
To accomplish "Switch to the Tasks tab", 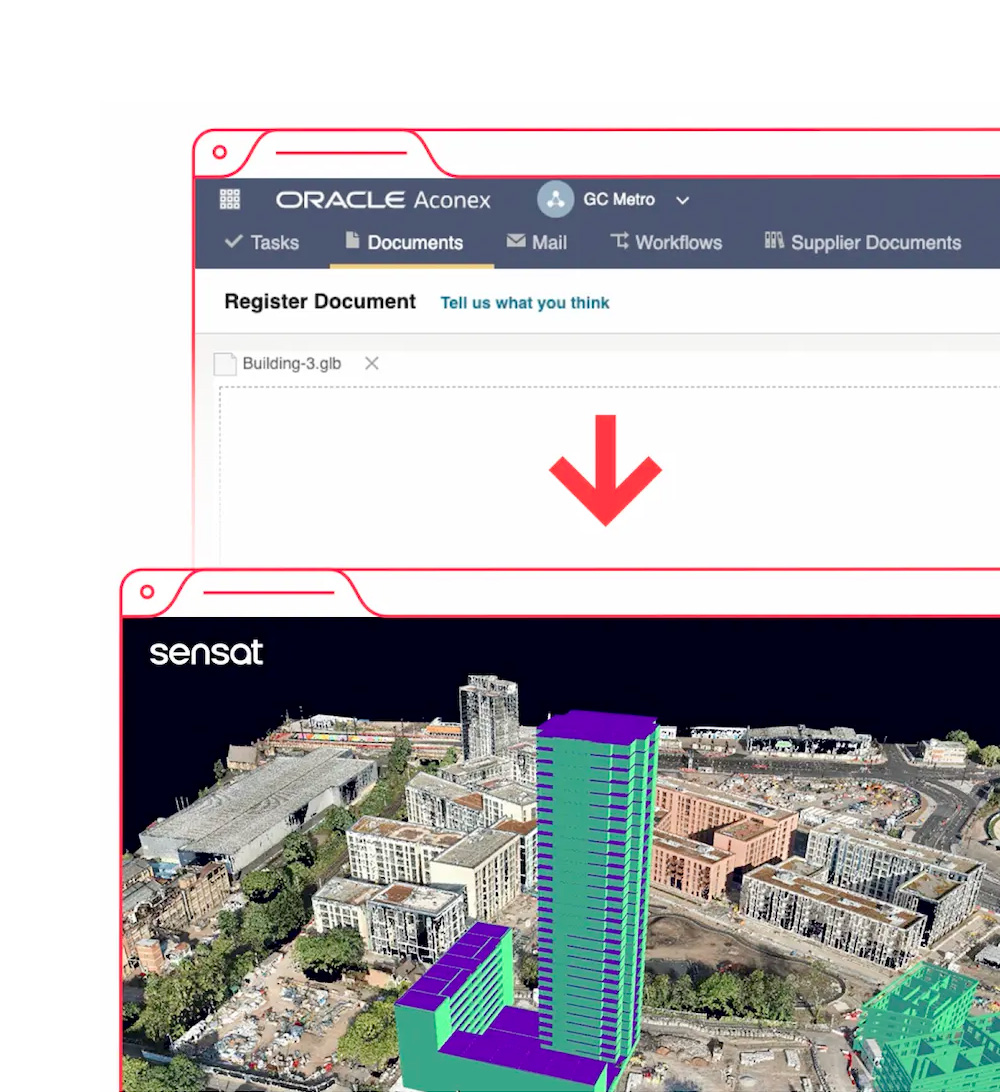I will tap(272, 242).
